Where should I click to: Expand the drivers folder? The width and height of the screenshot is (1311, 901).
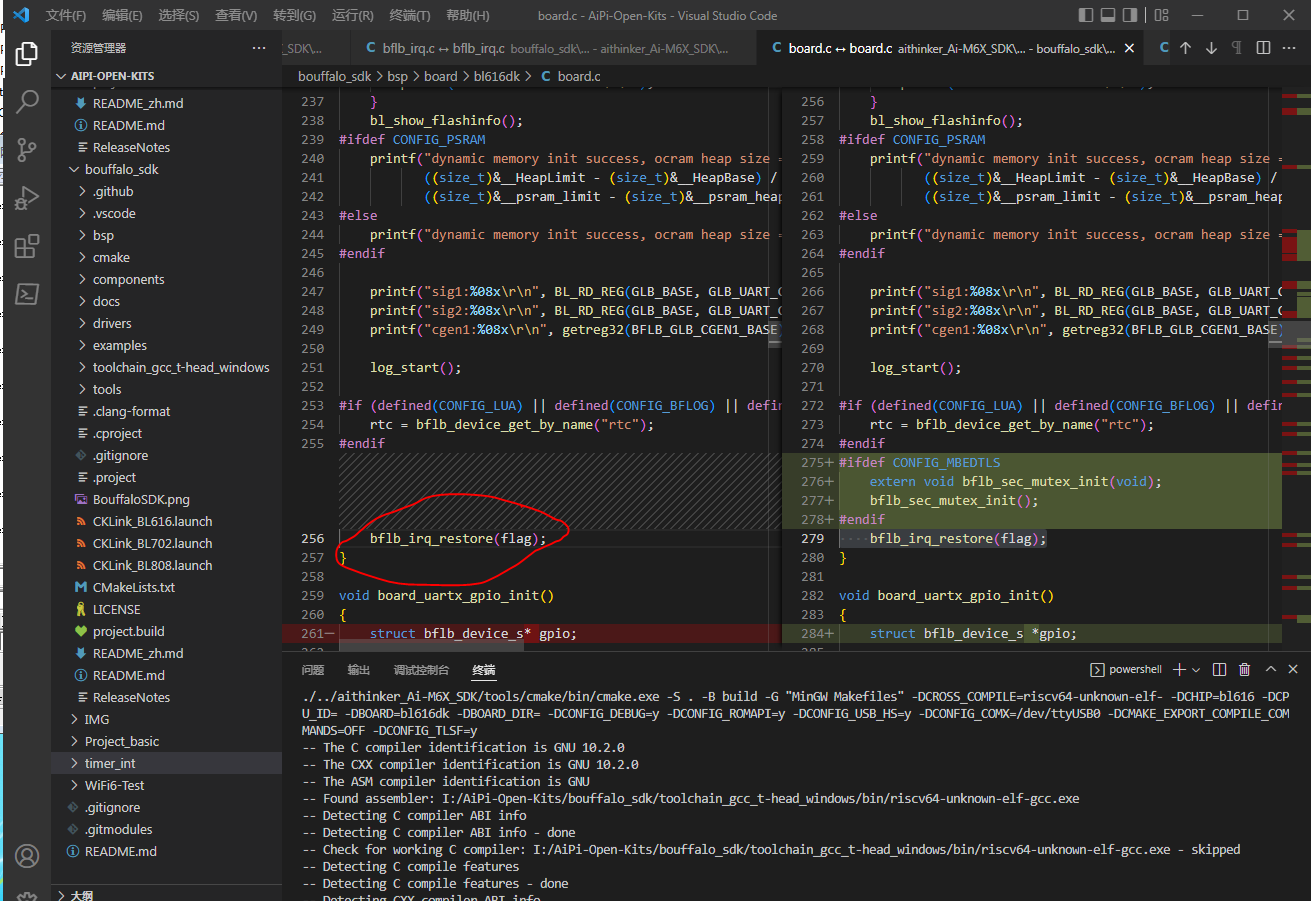tap(166, 323)
